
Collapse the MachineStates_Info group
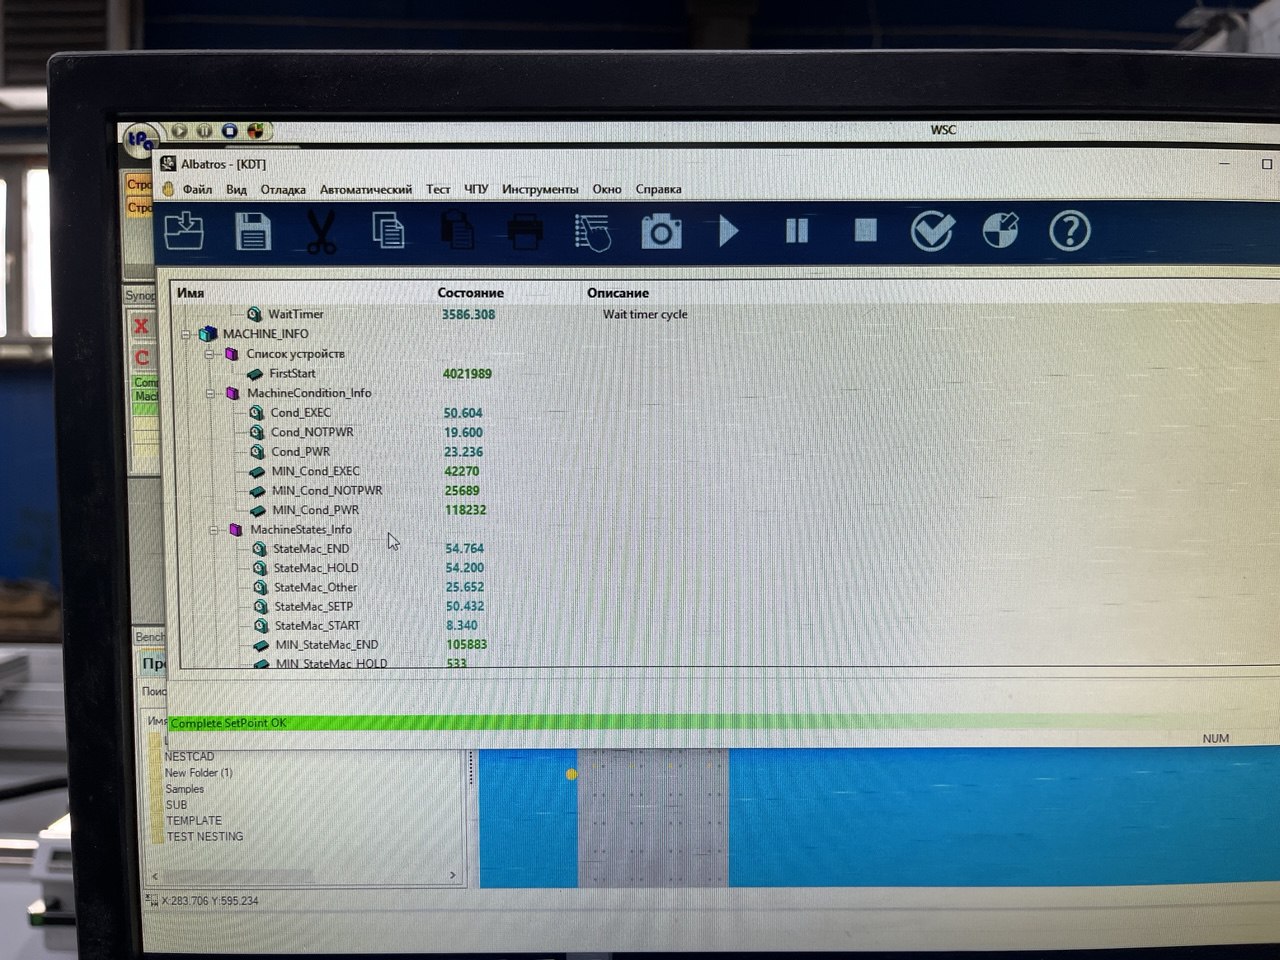[213, 530]
